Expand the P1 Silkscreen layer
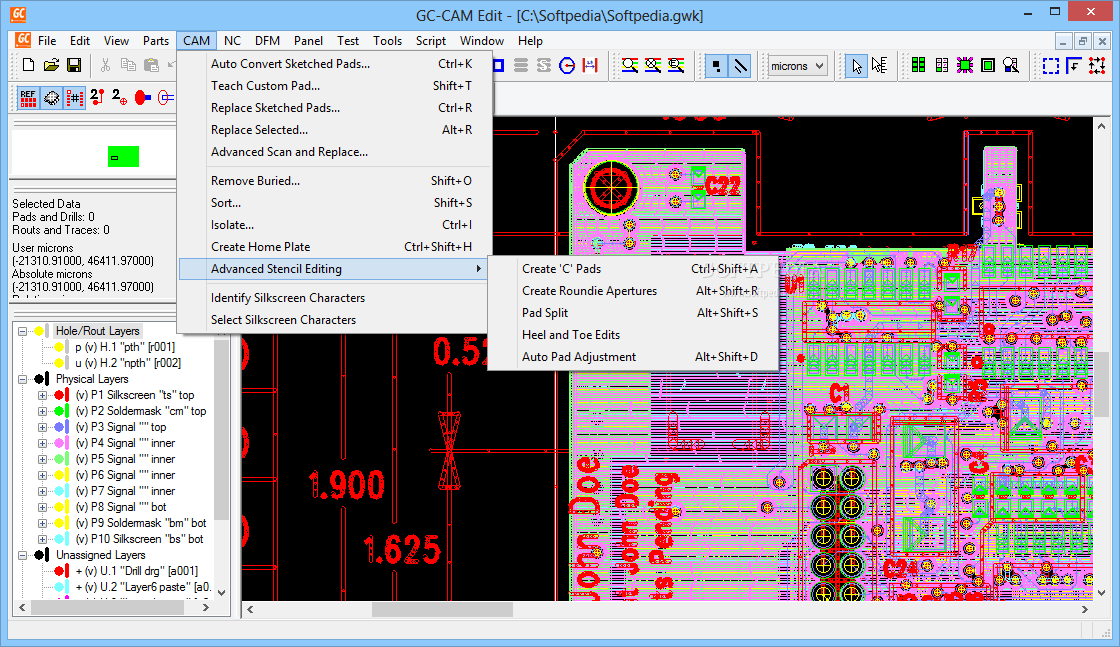Viewport: 1120px width, 647px height. [42, 395]
